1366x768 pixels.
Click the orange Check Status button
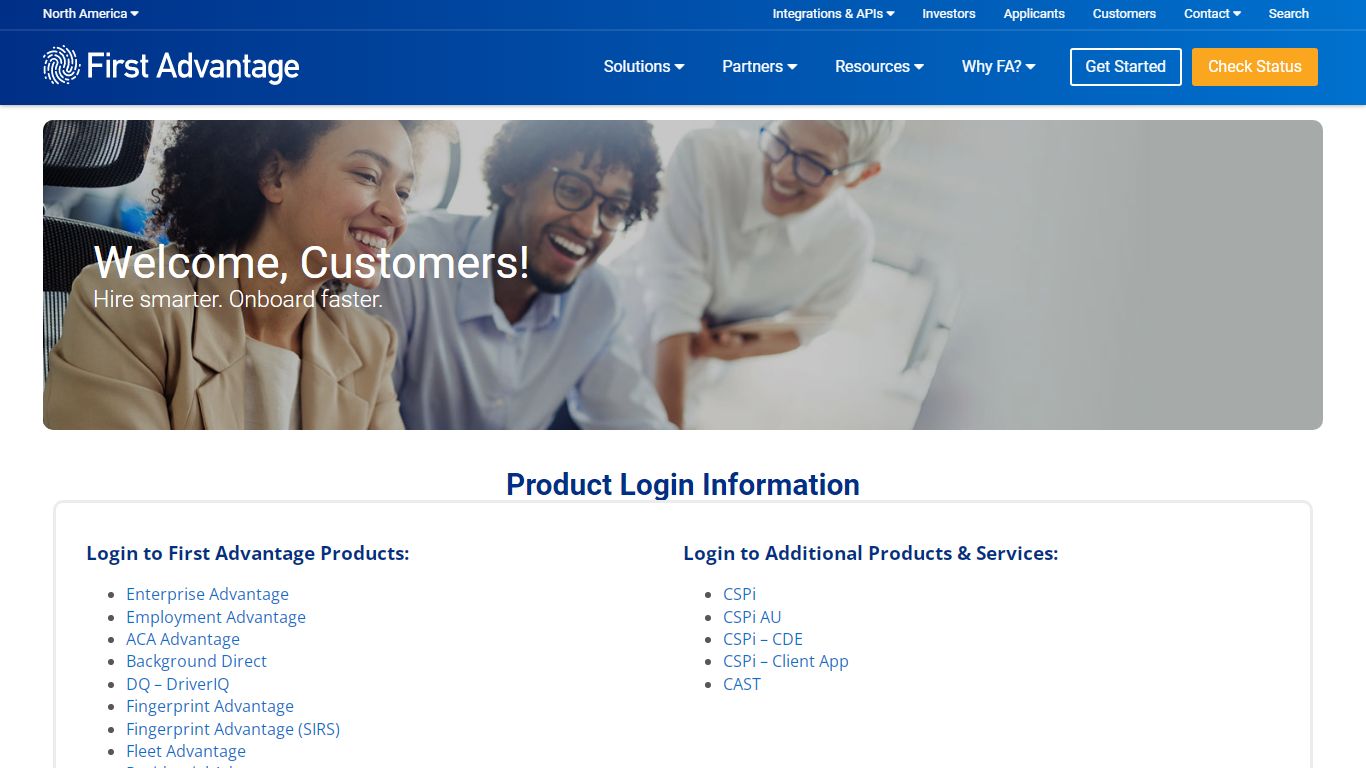tap(1255, 67)
